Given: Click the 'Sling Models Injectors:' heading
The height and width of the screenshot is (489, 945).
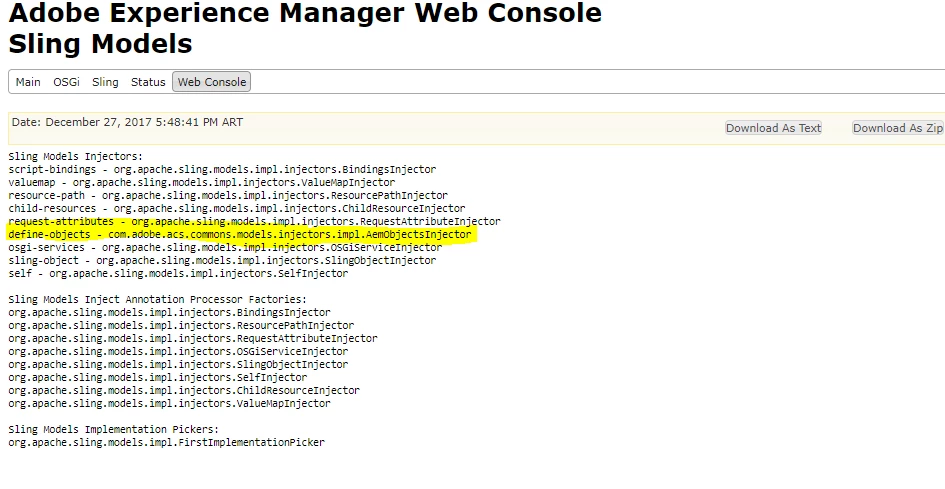Looking at the screenshot, I should click(x=76, y=157).
